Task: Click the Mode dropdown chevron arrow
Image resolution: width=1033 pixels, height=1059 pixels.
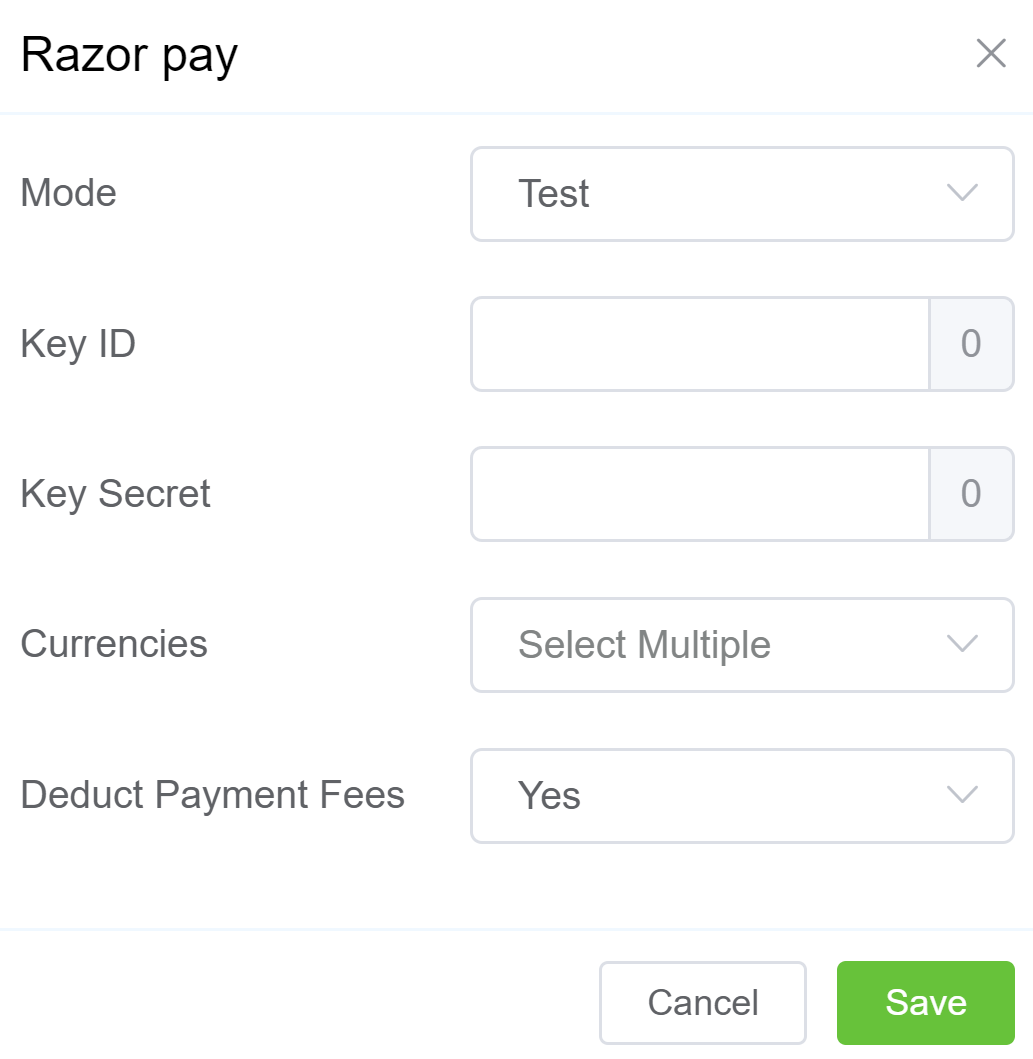Action: [961, 194]
